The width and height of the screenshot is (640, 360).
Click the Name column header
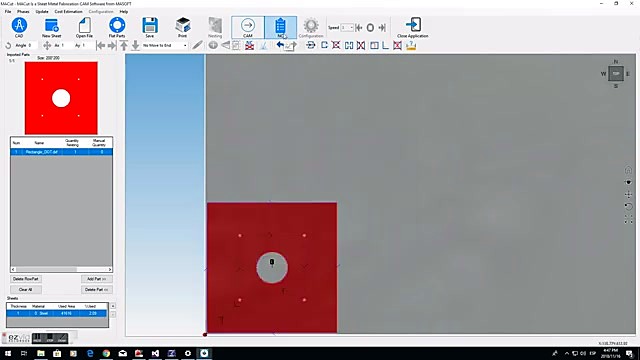coord(39,142)
